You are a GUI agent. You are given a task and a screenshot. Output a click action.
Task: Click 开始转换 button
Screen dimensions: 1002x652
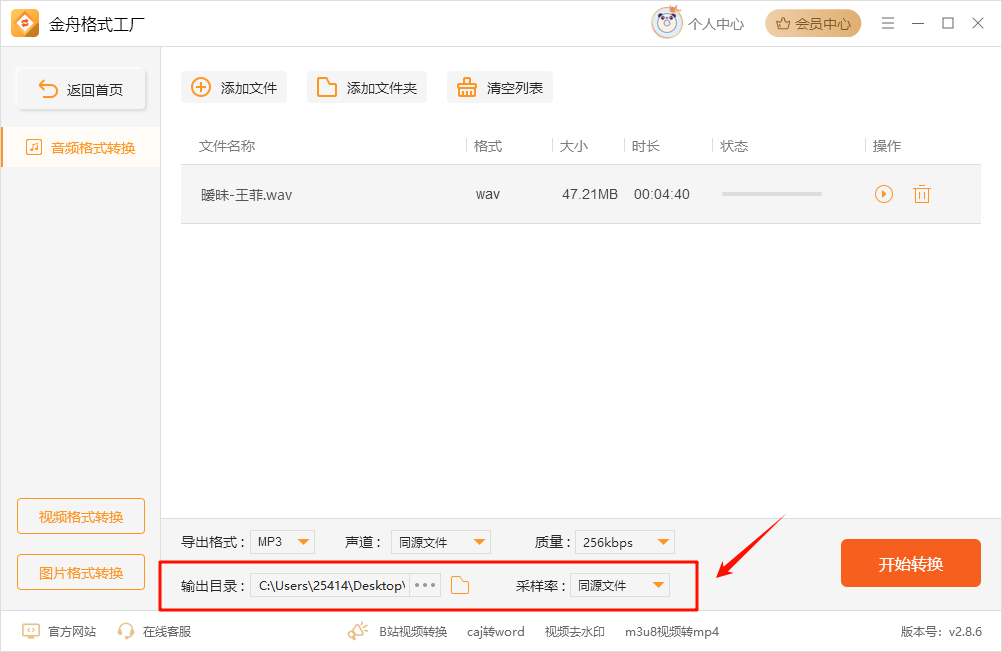[911, 563]
